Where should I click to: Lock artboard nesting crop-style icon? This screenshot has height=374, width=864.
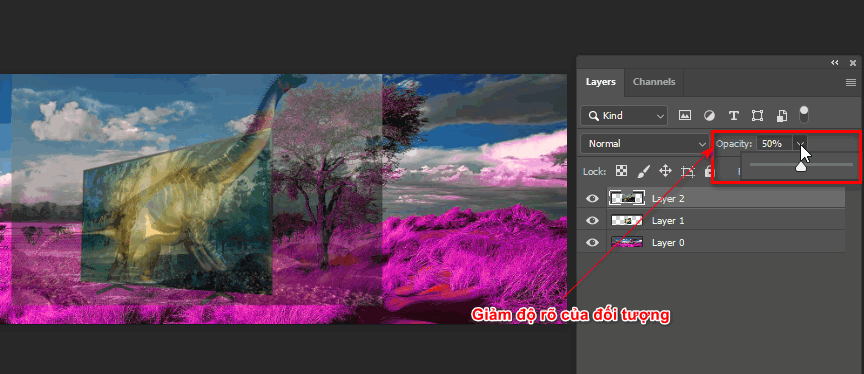coord(688,171)
